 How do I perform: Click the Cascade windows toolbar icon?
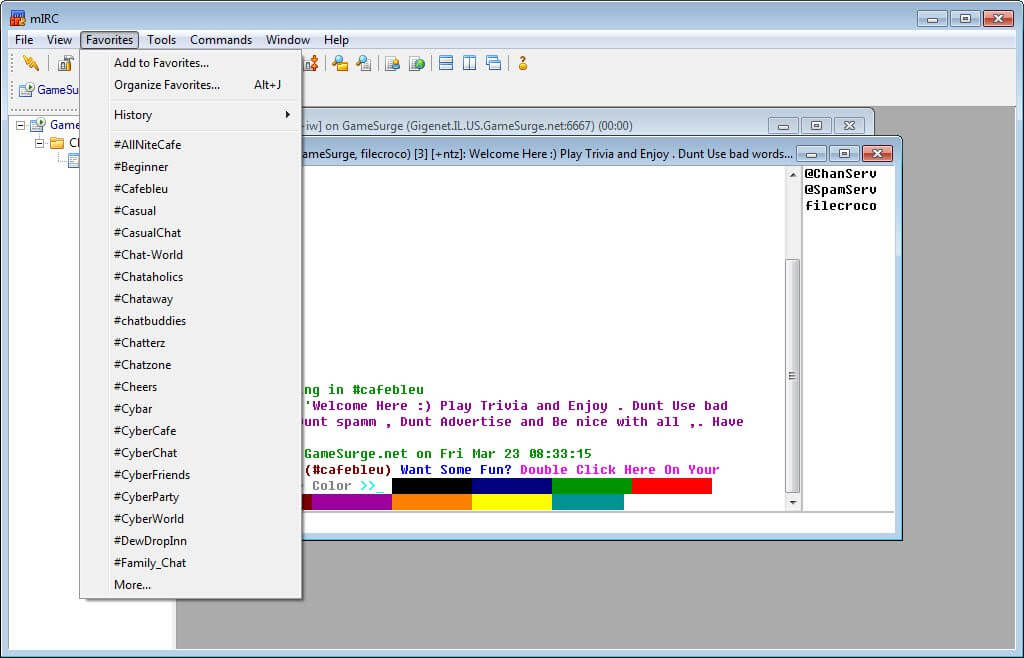coord(493,63)
